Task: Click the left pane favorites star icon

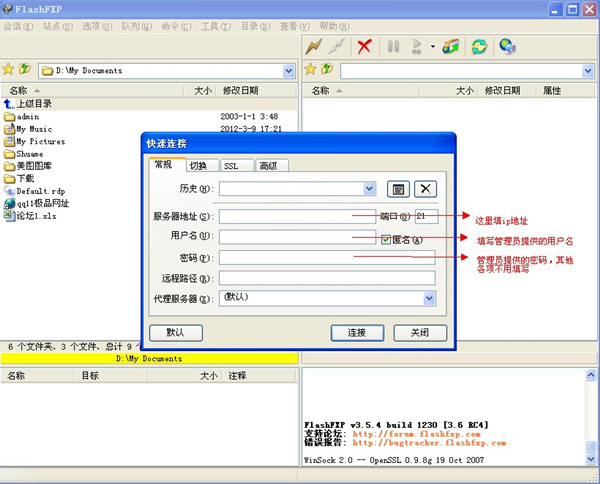Action: tap(8, 70)
